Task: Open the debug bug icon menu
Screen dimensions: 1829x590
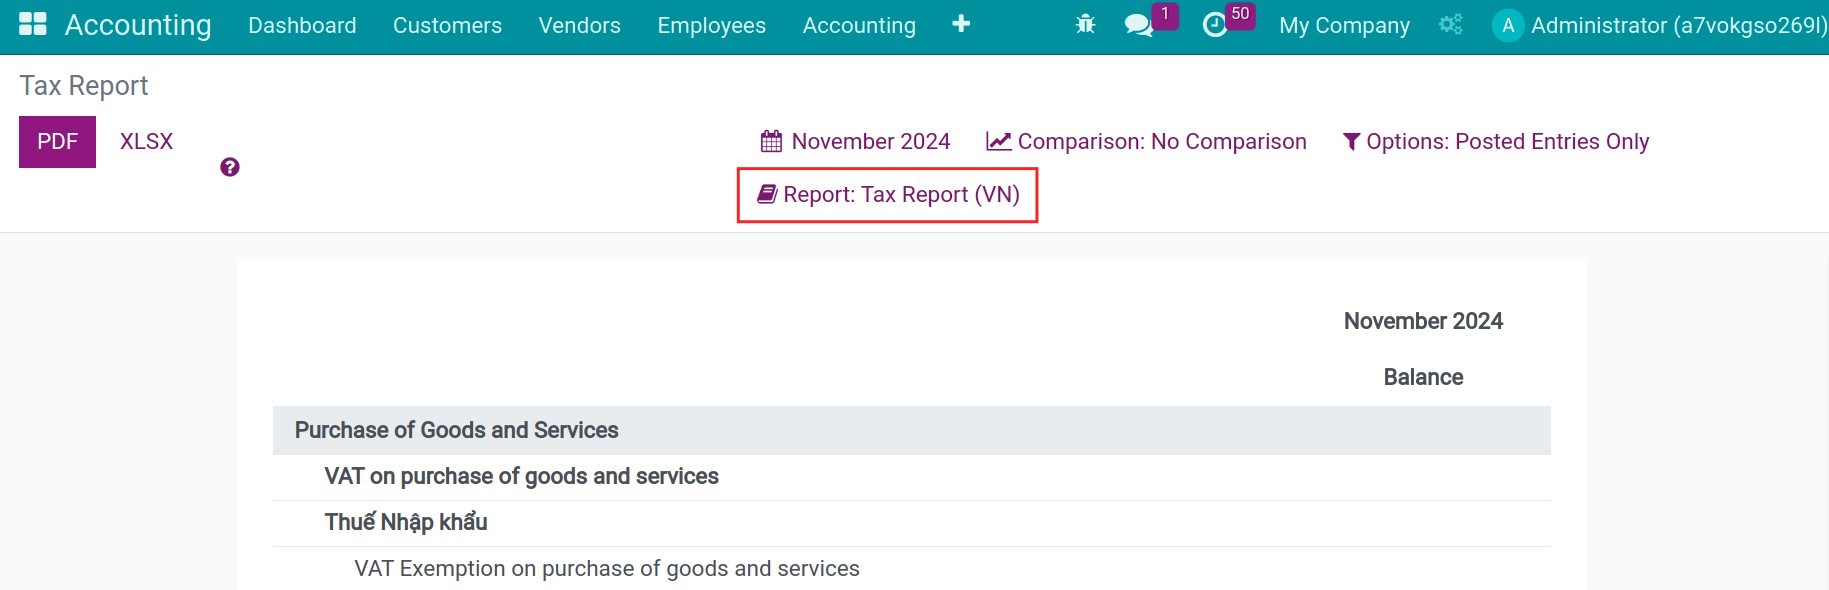Action: tap(1085, 24)
